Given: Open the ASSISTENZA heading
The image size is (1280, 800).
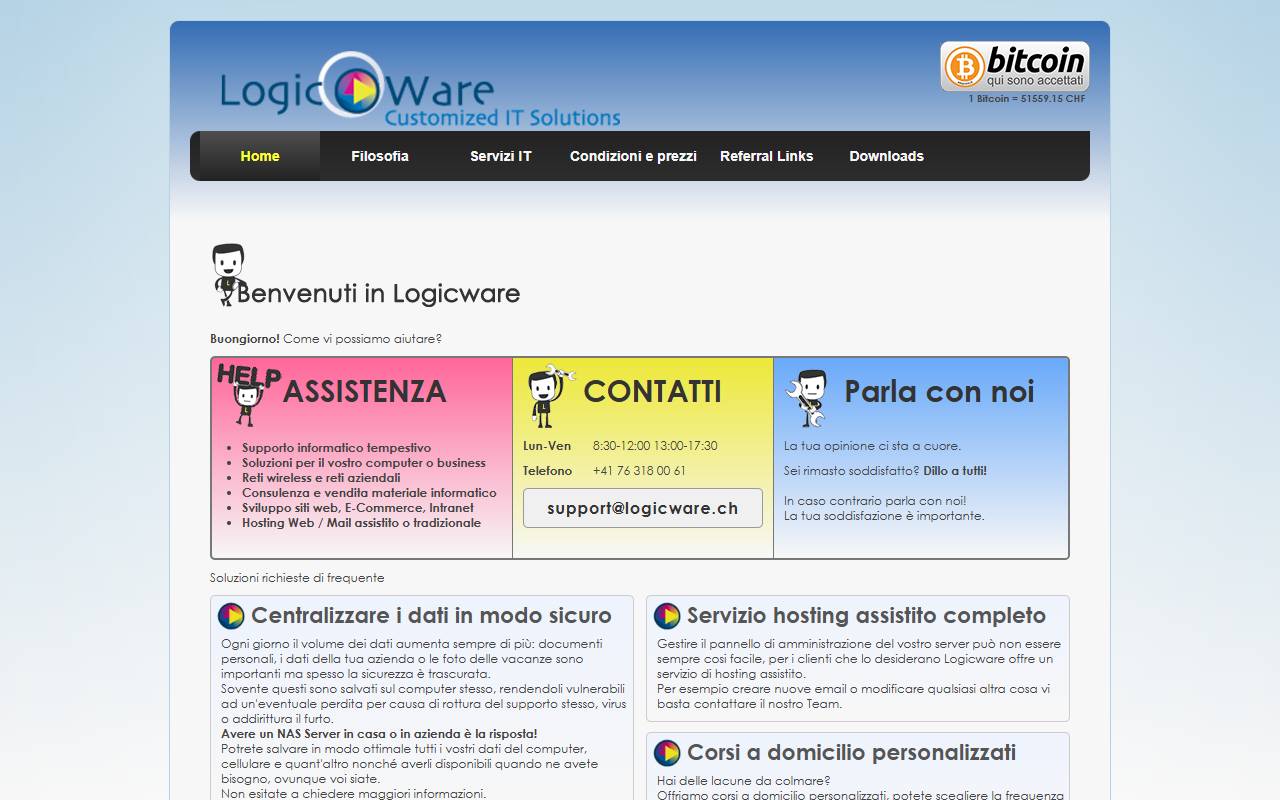Looking at the screenshot, I should click(x=365, y=391).
